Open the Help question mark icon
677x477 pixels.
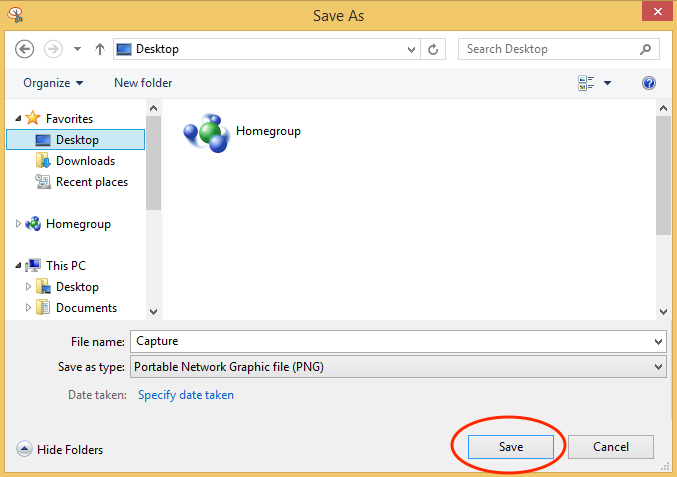click(649, 83)
